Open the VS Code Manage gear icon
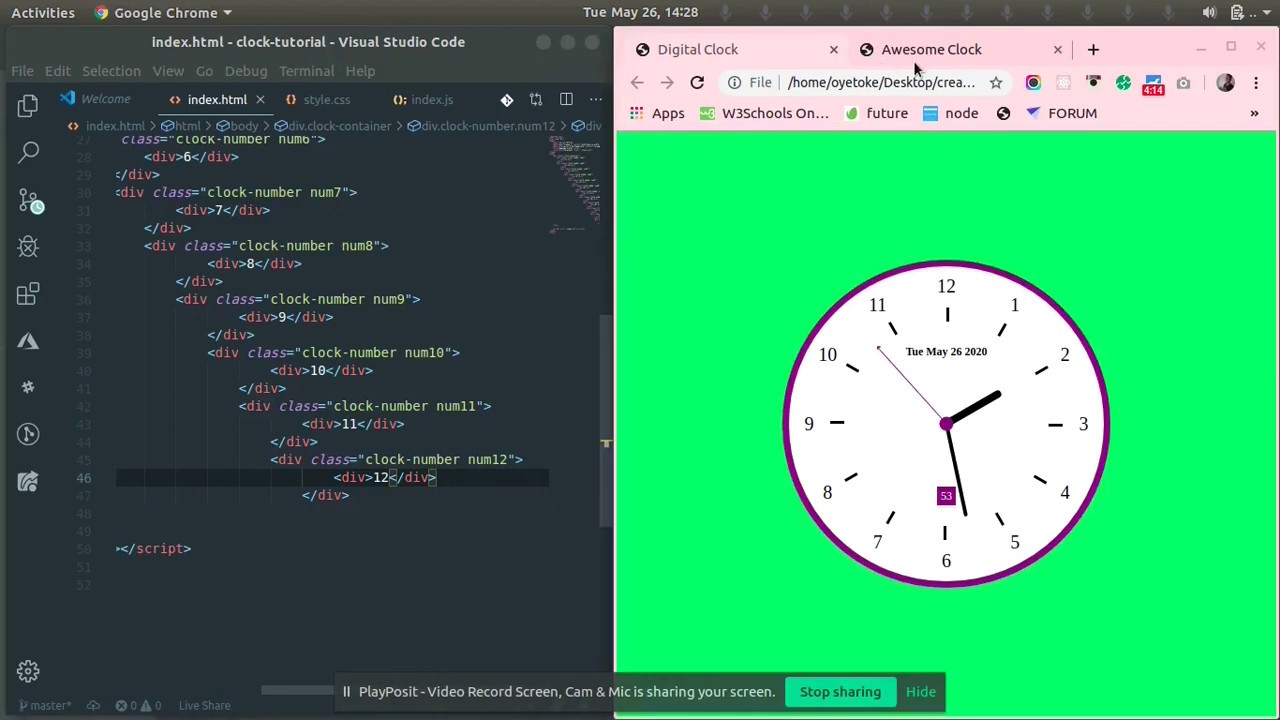The width and height of the screenshot is (1280, 720). (28, 671)
